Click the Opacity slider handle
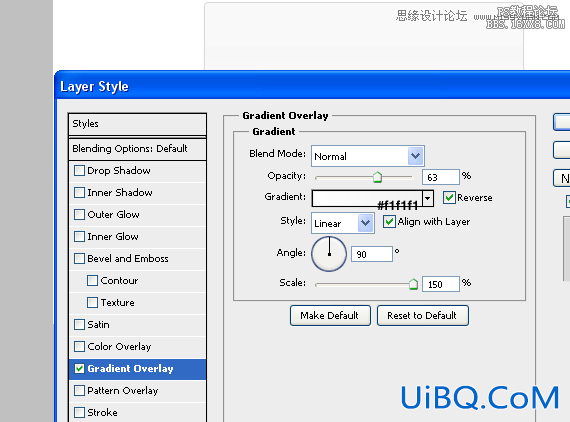Screen dimensions: 570x422 click(377, 177)
